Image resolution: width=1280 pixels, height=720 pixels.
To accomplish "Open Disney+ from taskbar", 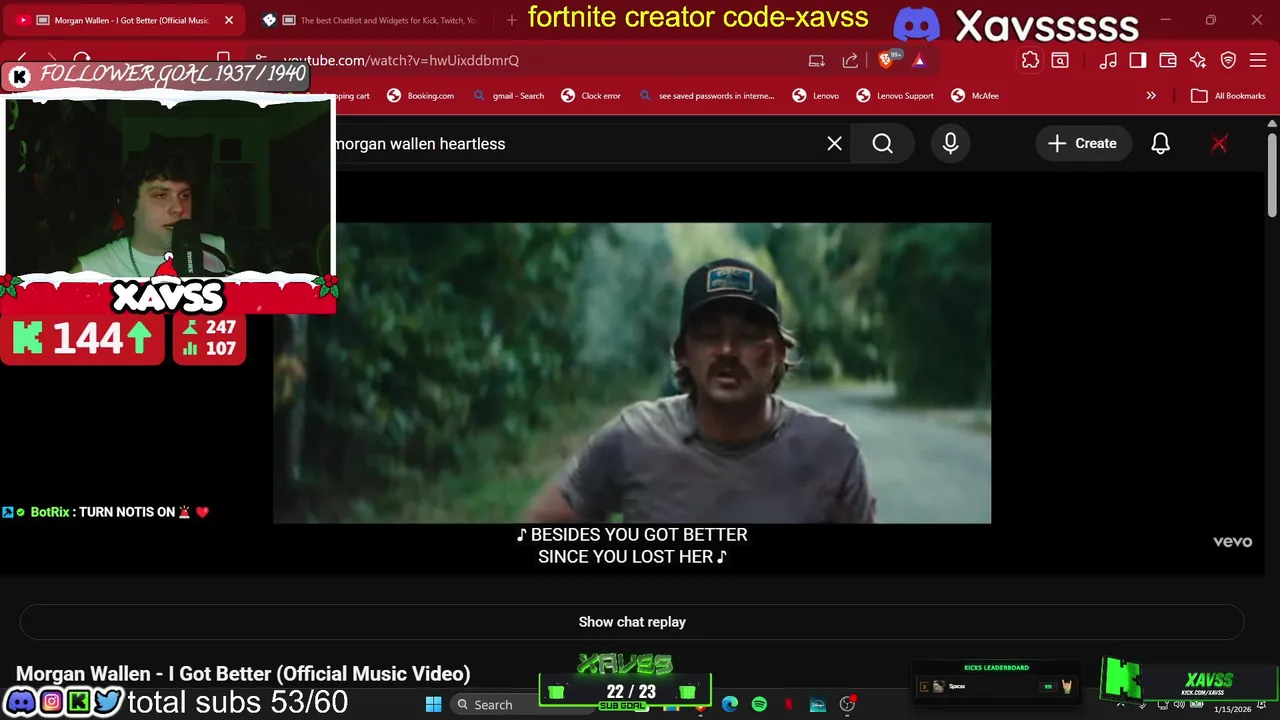I will 818,705.
